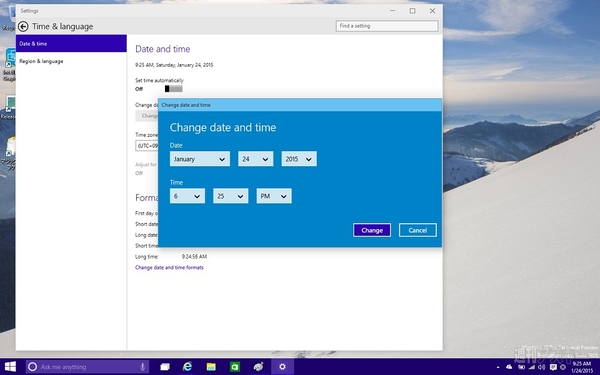Image resolution: width=600 pixels, height=375 pixels.
Task: Open the Store app on taskbar
Action: (235, 367)
